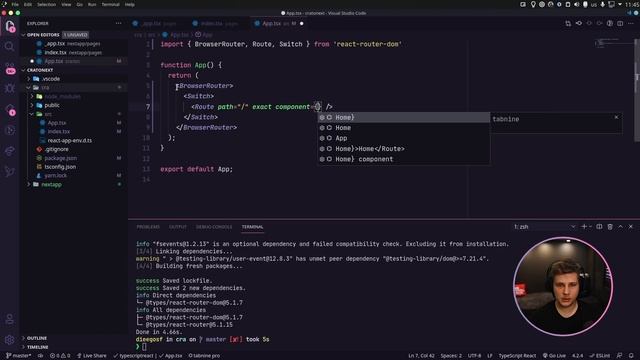Open the Search view in the activity bar

coord(10,46)
